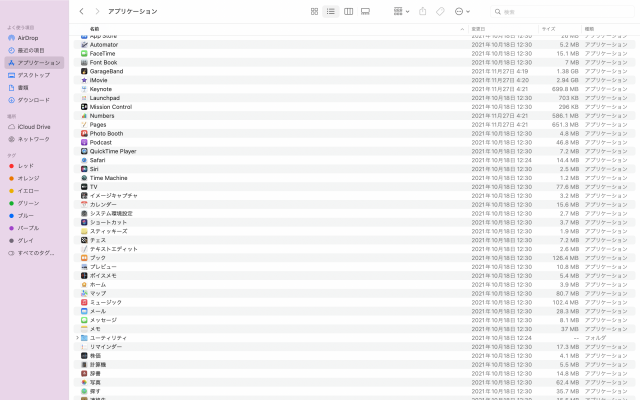
Task: Click the 2.94 GB size of iMovie
Action: [568, 80]
